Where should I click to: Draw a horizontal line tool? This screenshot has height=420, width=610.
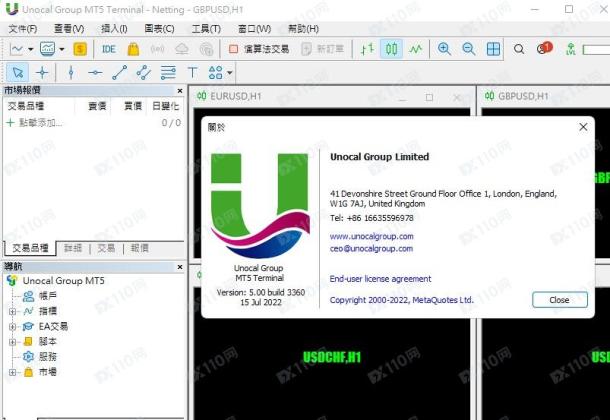95,72
